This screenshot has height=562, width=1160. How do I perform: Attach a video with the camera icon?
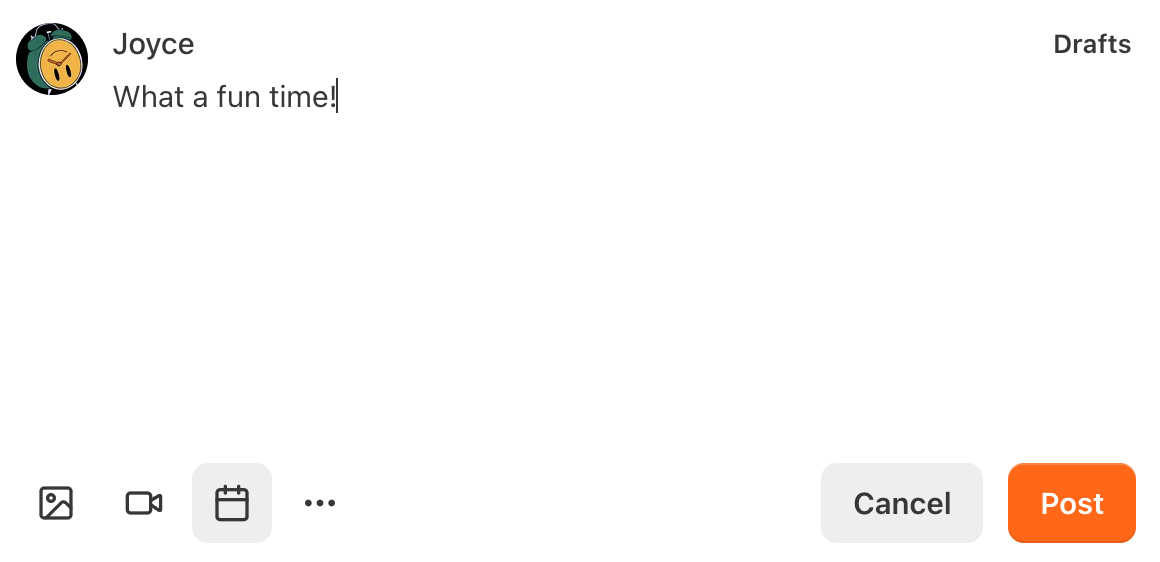tap(144, 503)
